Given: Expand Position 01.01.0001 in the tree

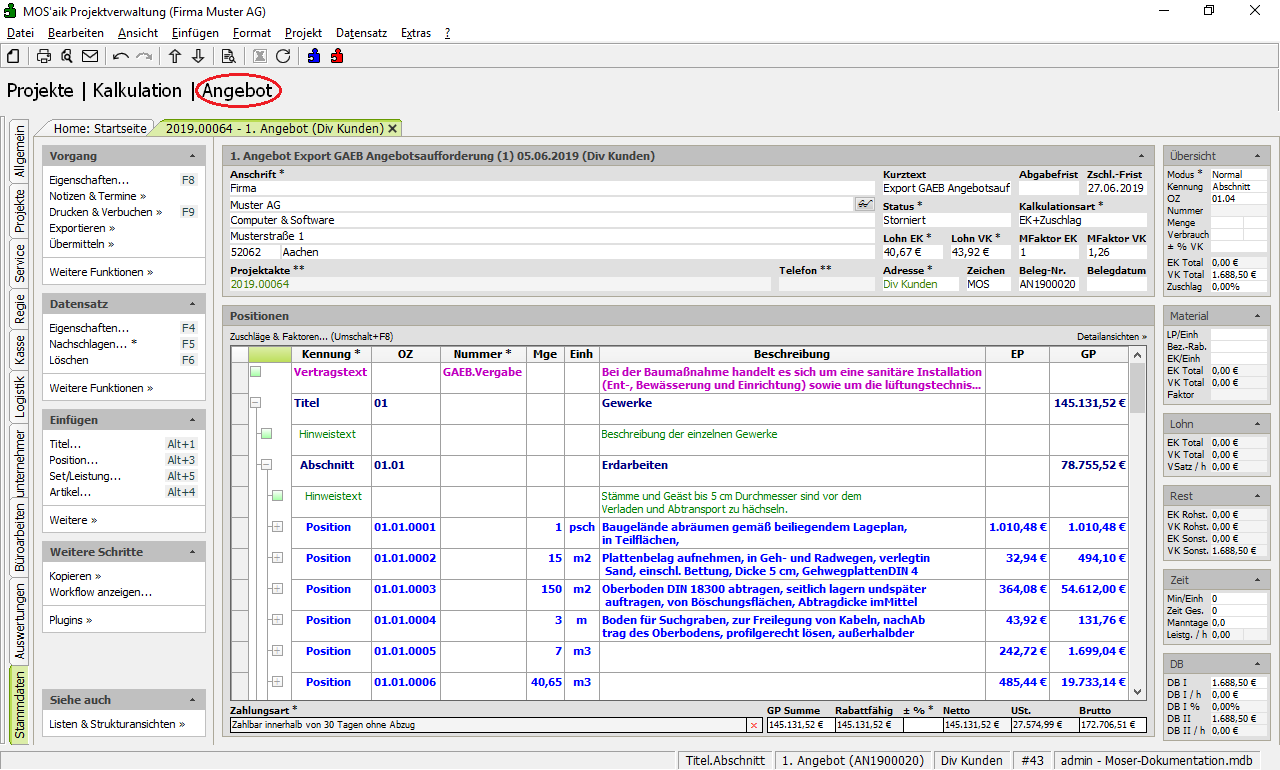Looking at the screenshot, I should tap(277, 527).
